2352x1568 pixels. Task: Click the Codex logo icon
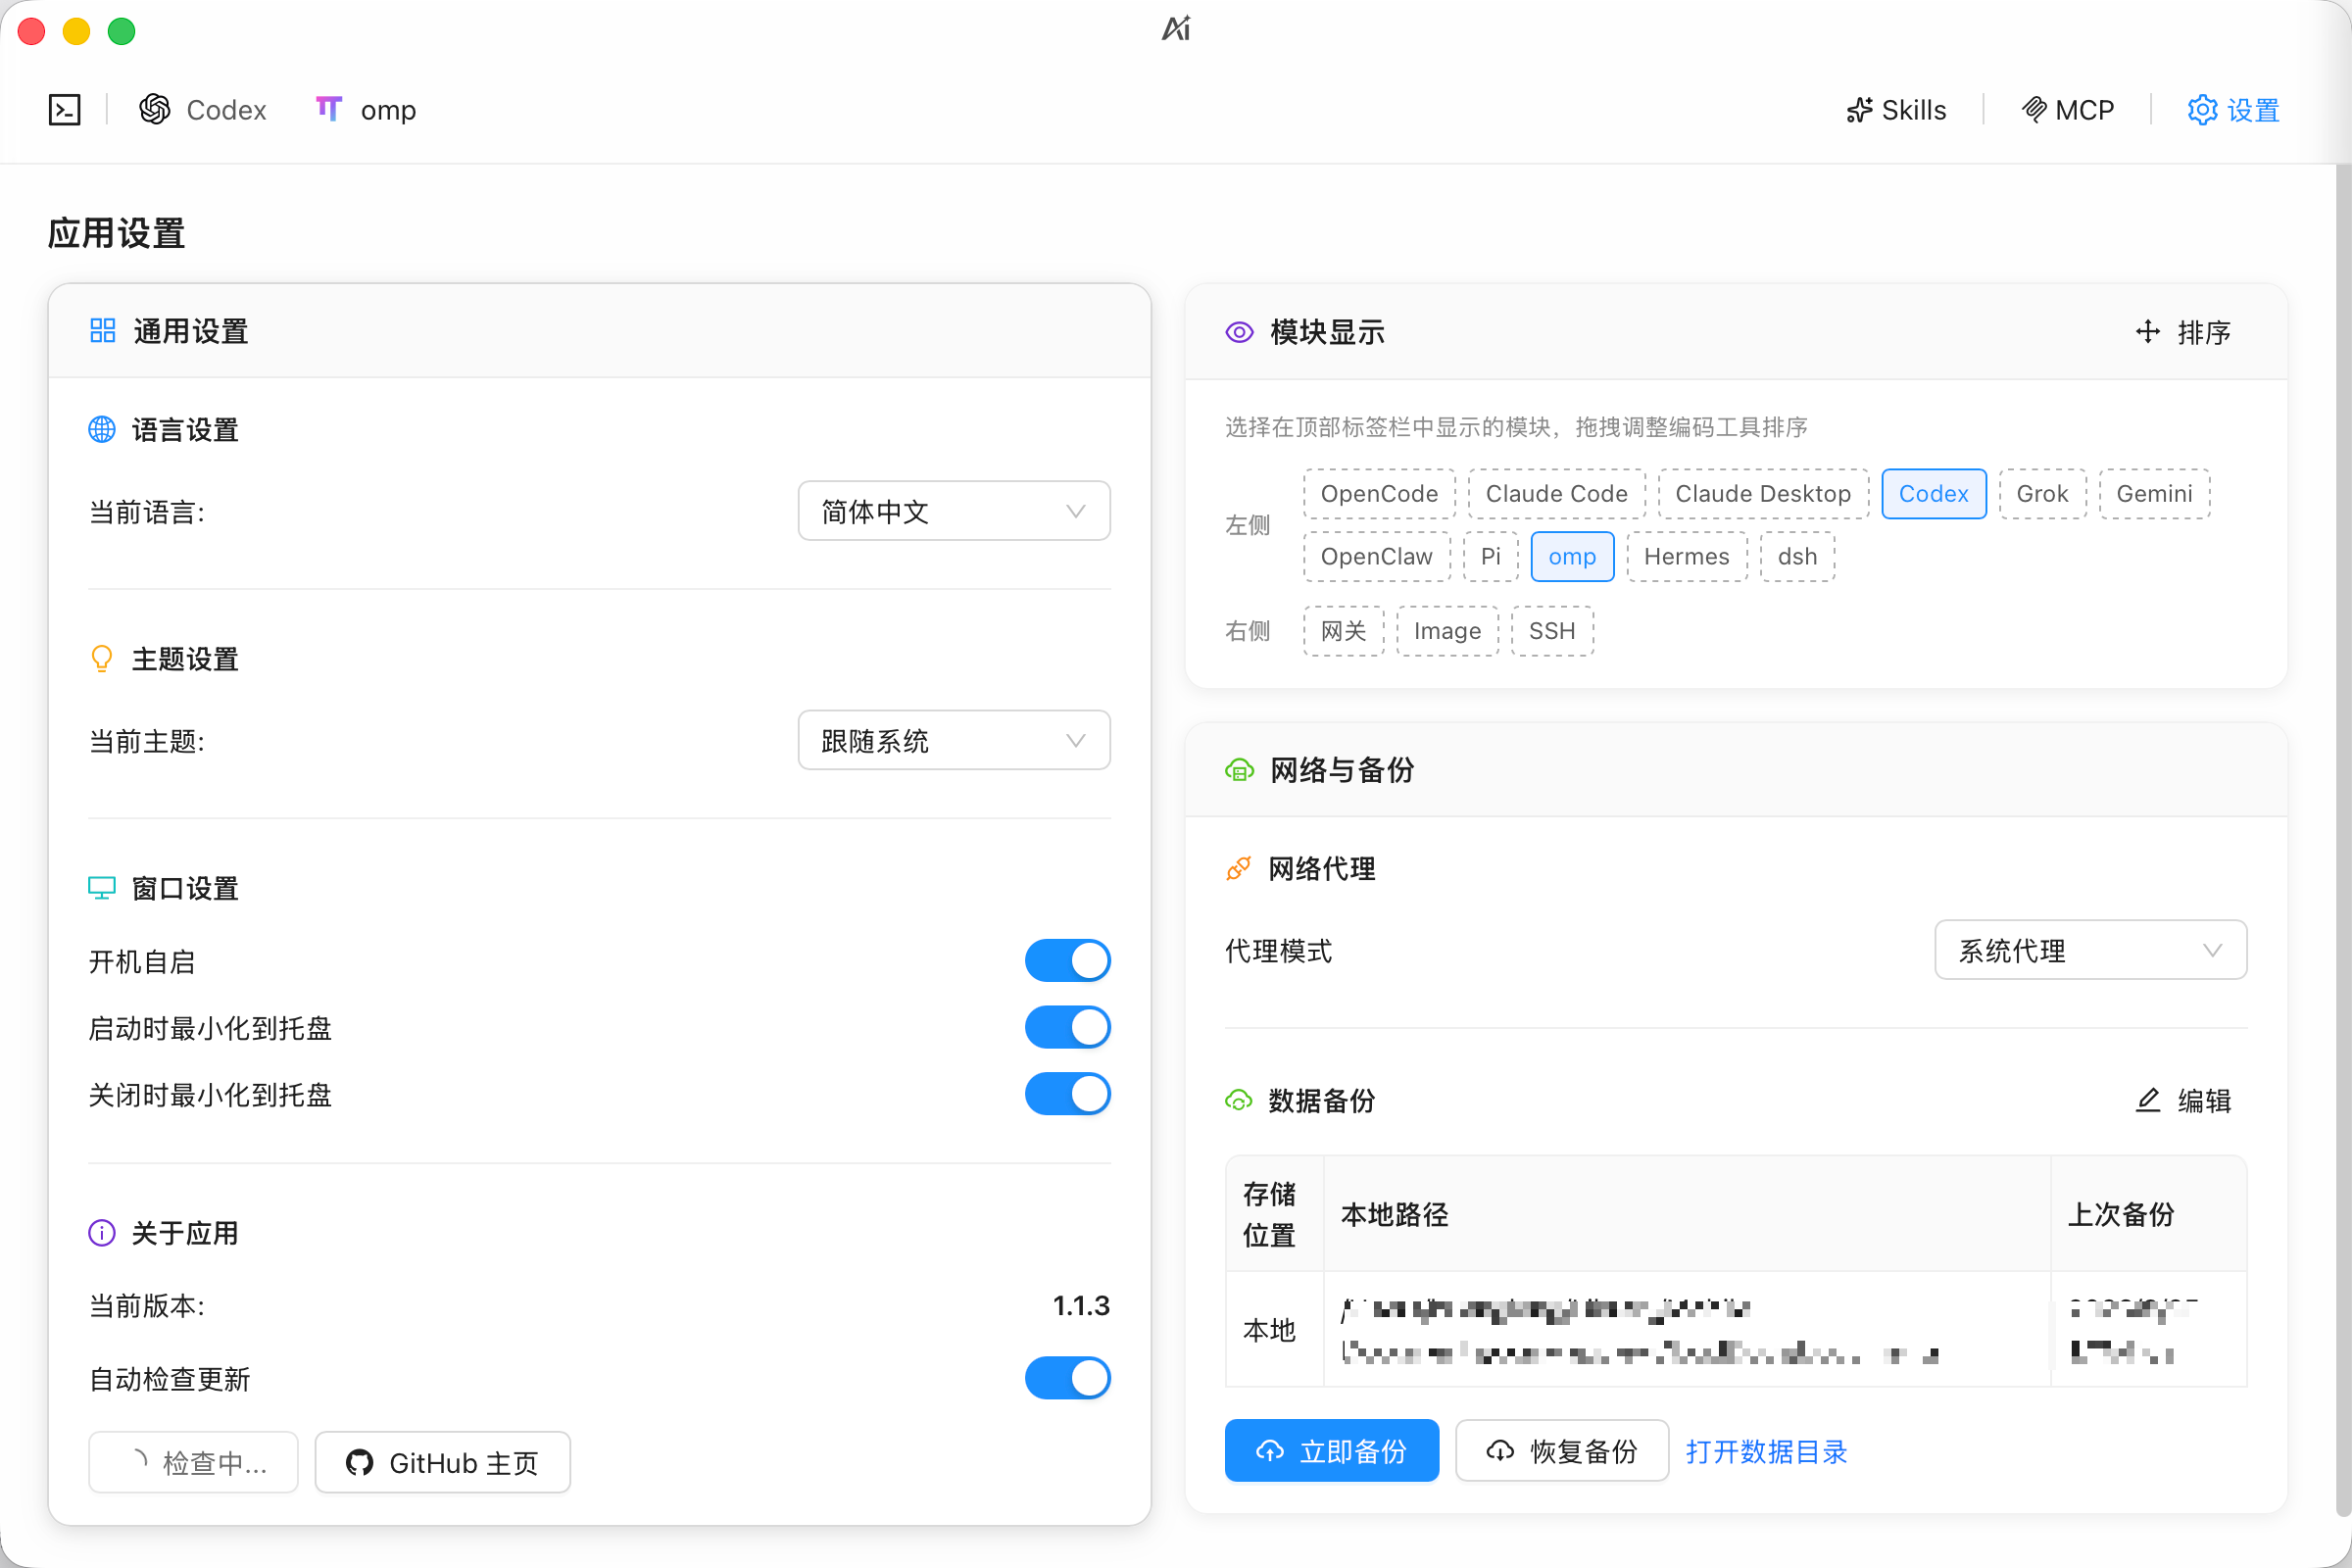[x=155, y=109]
